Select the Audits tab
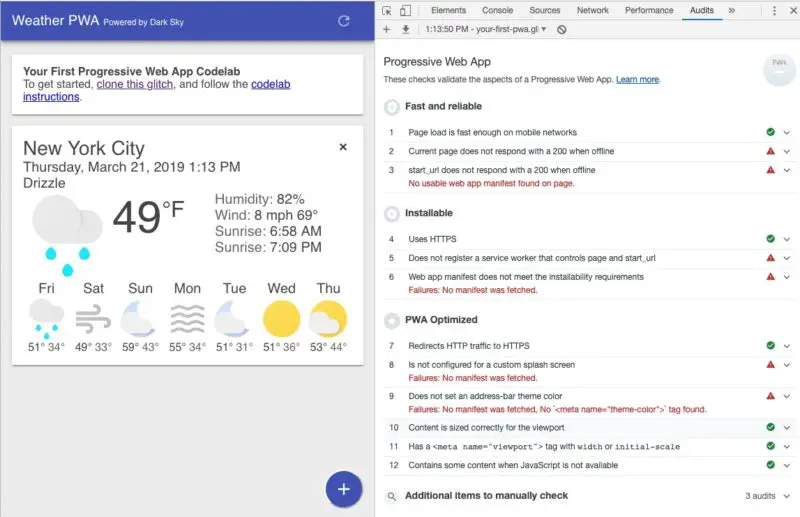The image size is (800, 517). coord(702,10)
